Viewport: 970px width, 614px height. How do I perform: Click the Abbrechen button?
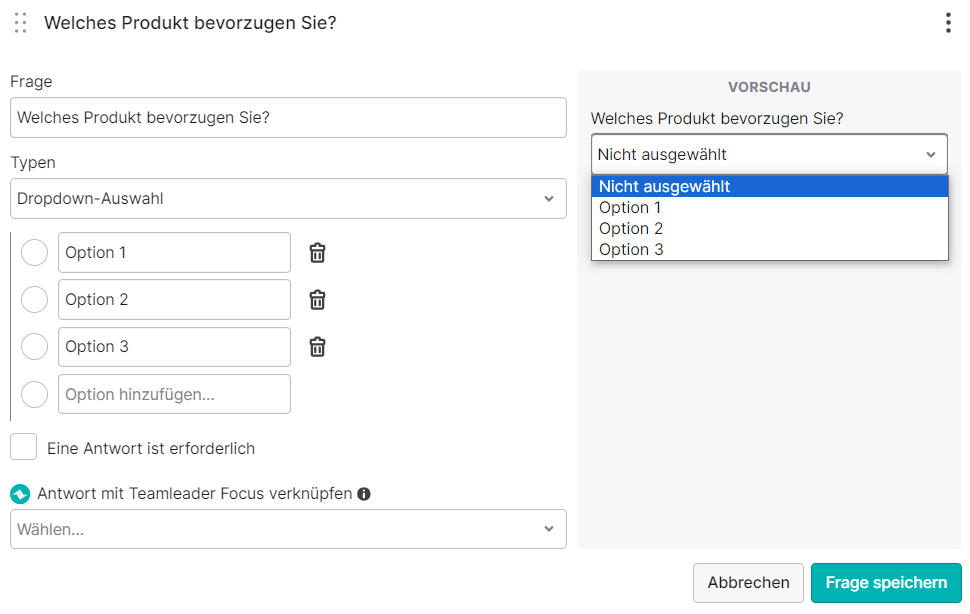pos(748,583)
